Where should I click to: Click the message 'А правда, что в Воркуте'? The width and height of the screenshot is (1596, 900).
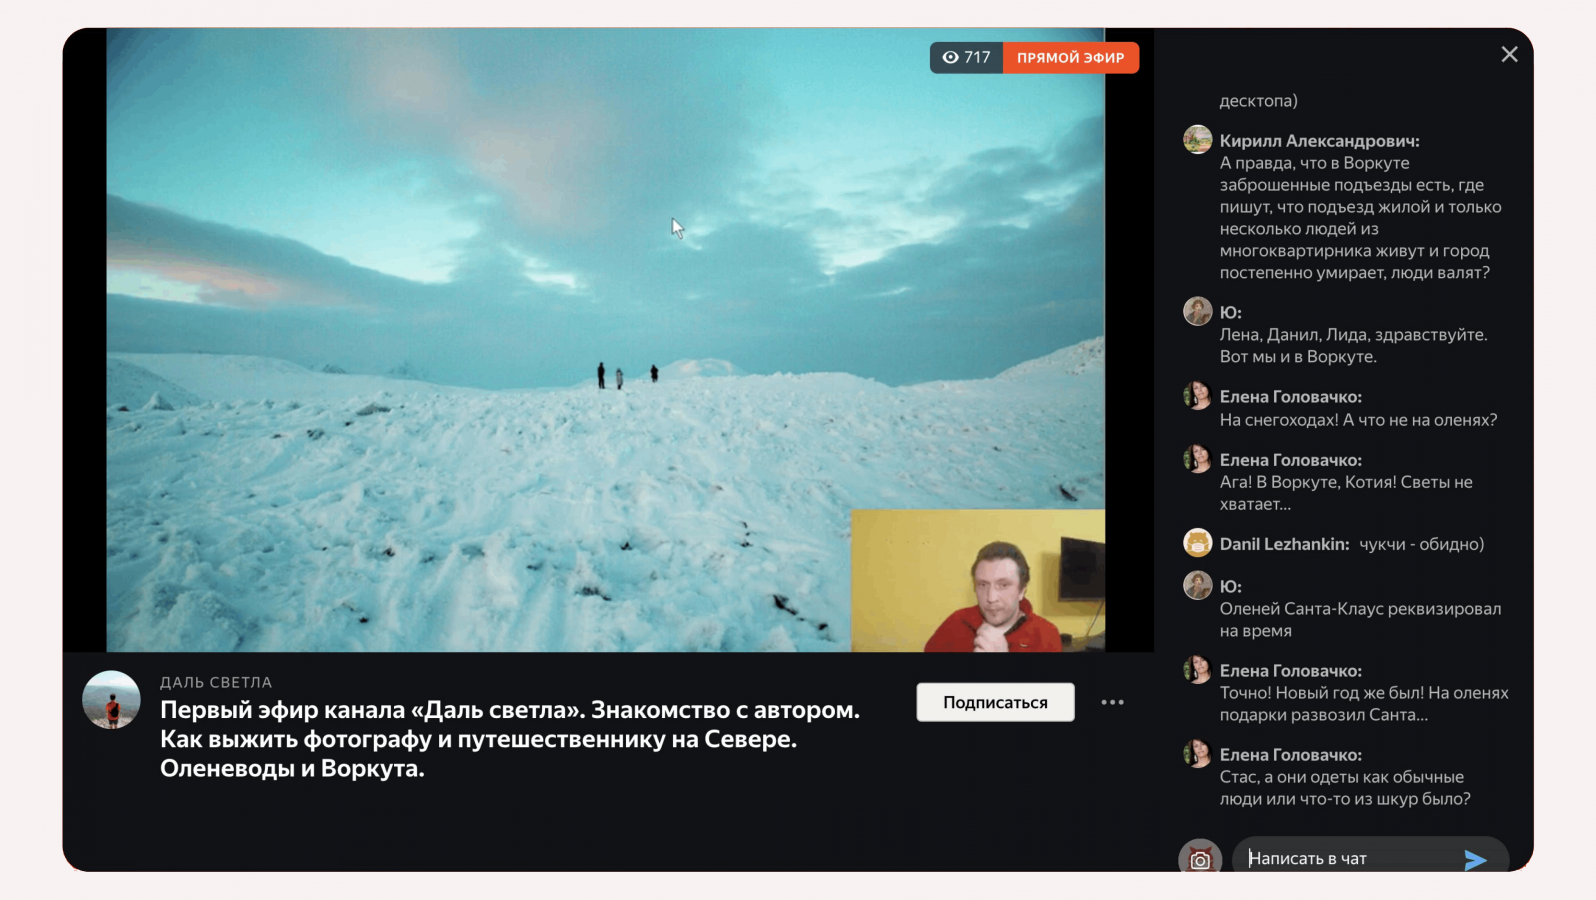[x=1360, y=218]
